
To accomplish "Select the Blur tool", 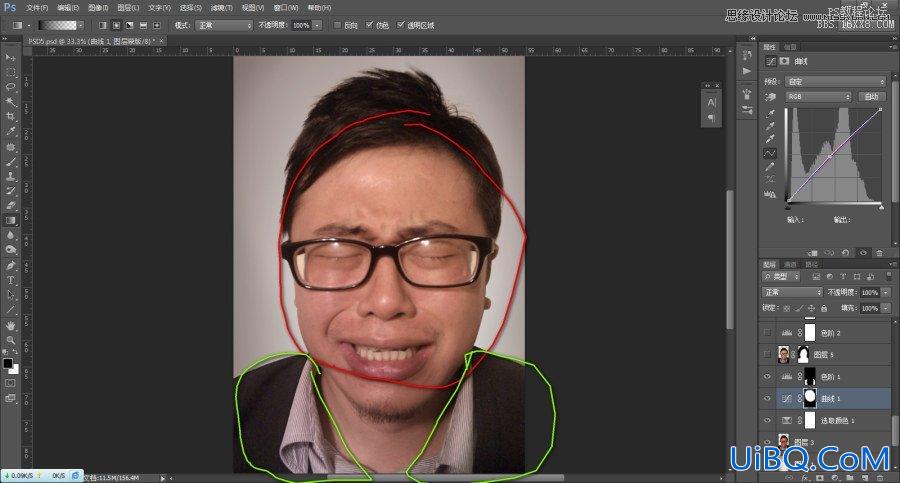I will tap(10, 235).
